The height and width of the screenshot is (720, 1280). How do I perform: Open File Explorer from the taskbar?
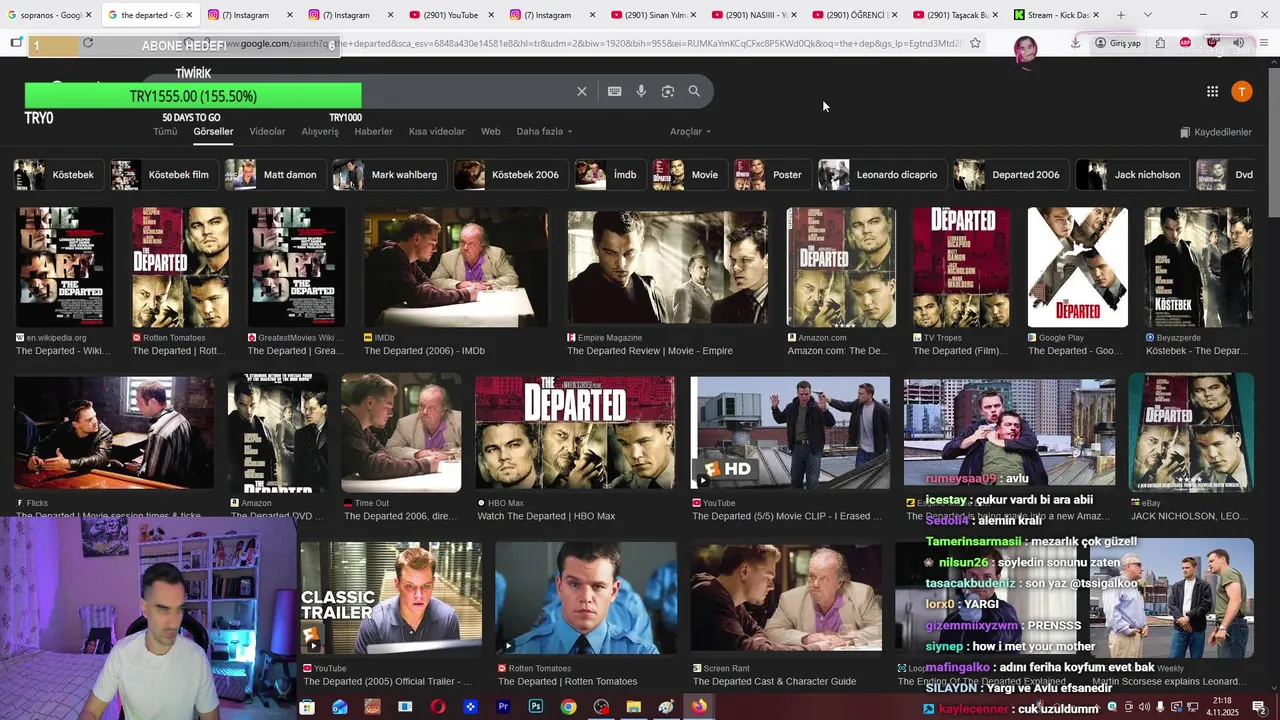click(x=633, y=707)
